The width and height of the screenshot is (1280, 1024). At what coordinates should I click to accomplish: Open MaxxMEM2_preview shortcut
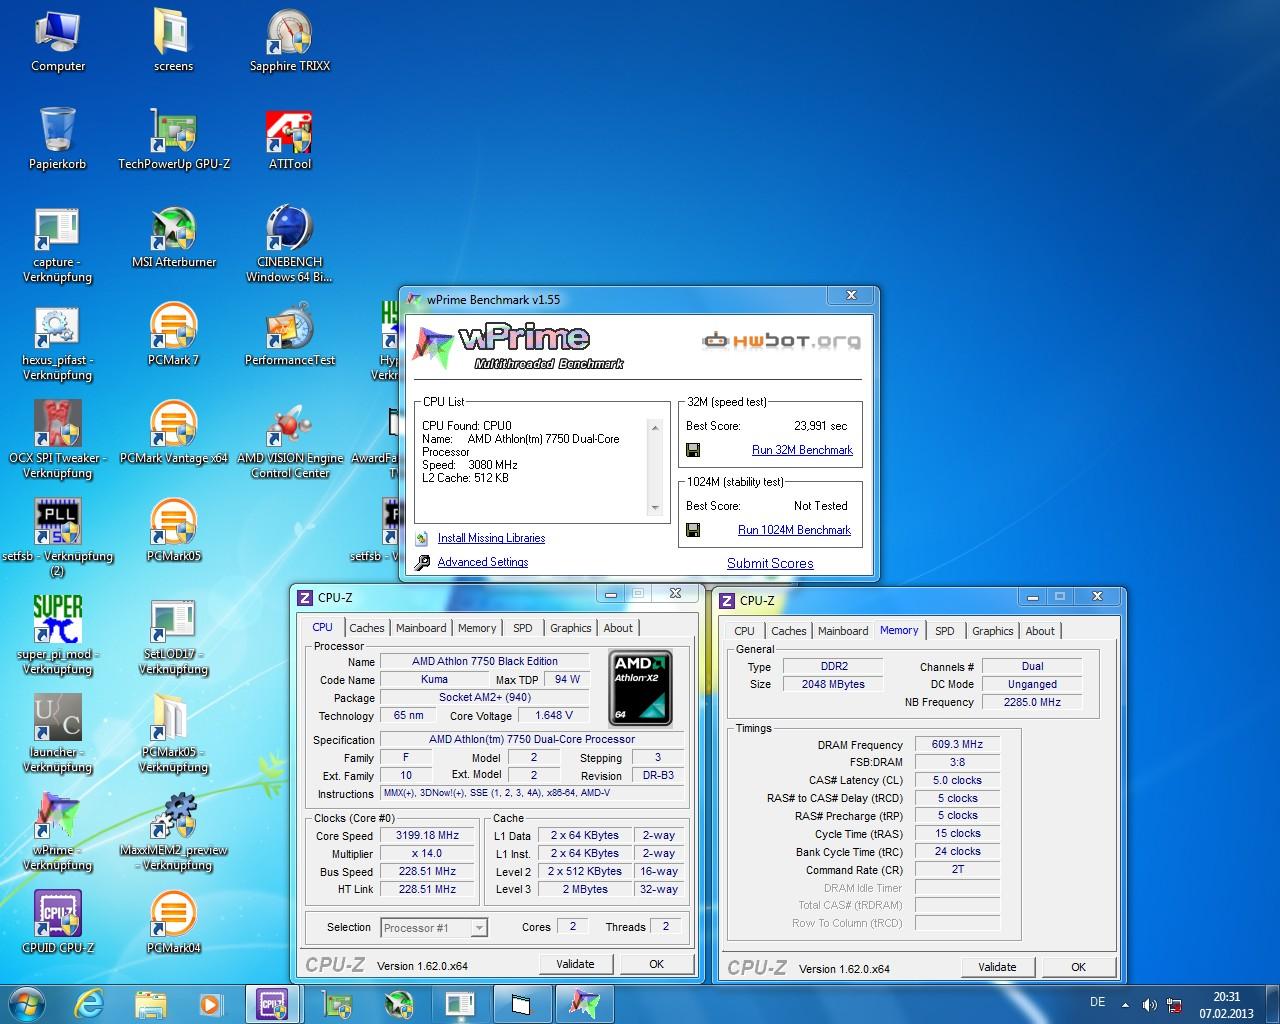pos(174,832)
